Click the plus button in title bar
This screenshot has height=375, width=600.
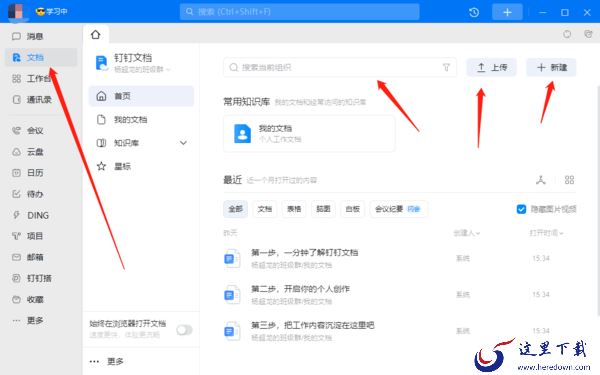point(507,12)
